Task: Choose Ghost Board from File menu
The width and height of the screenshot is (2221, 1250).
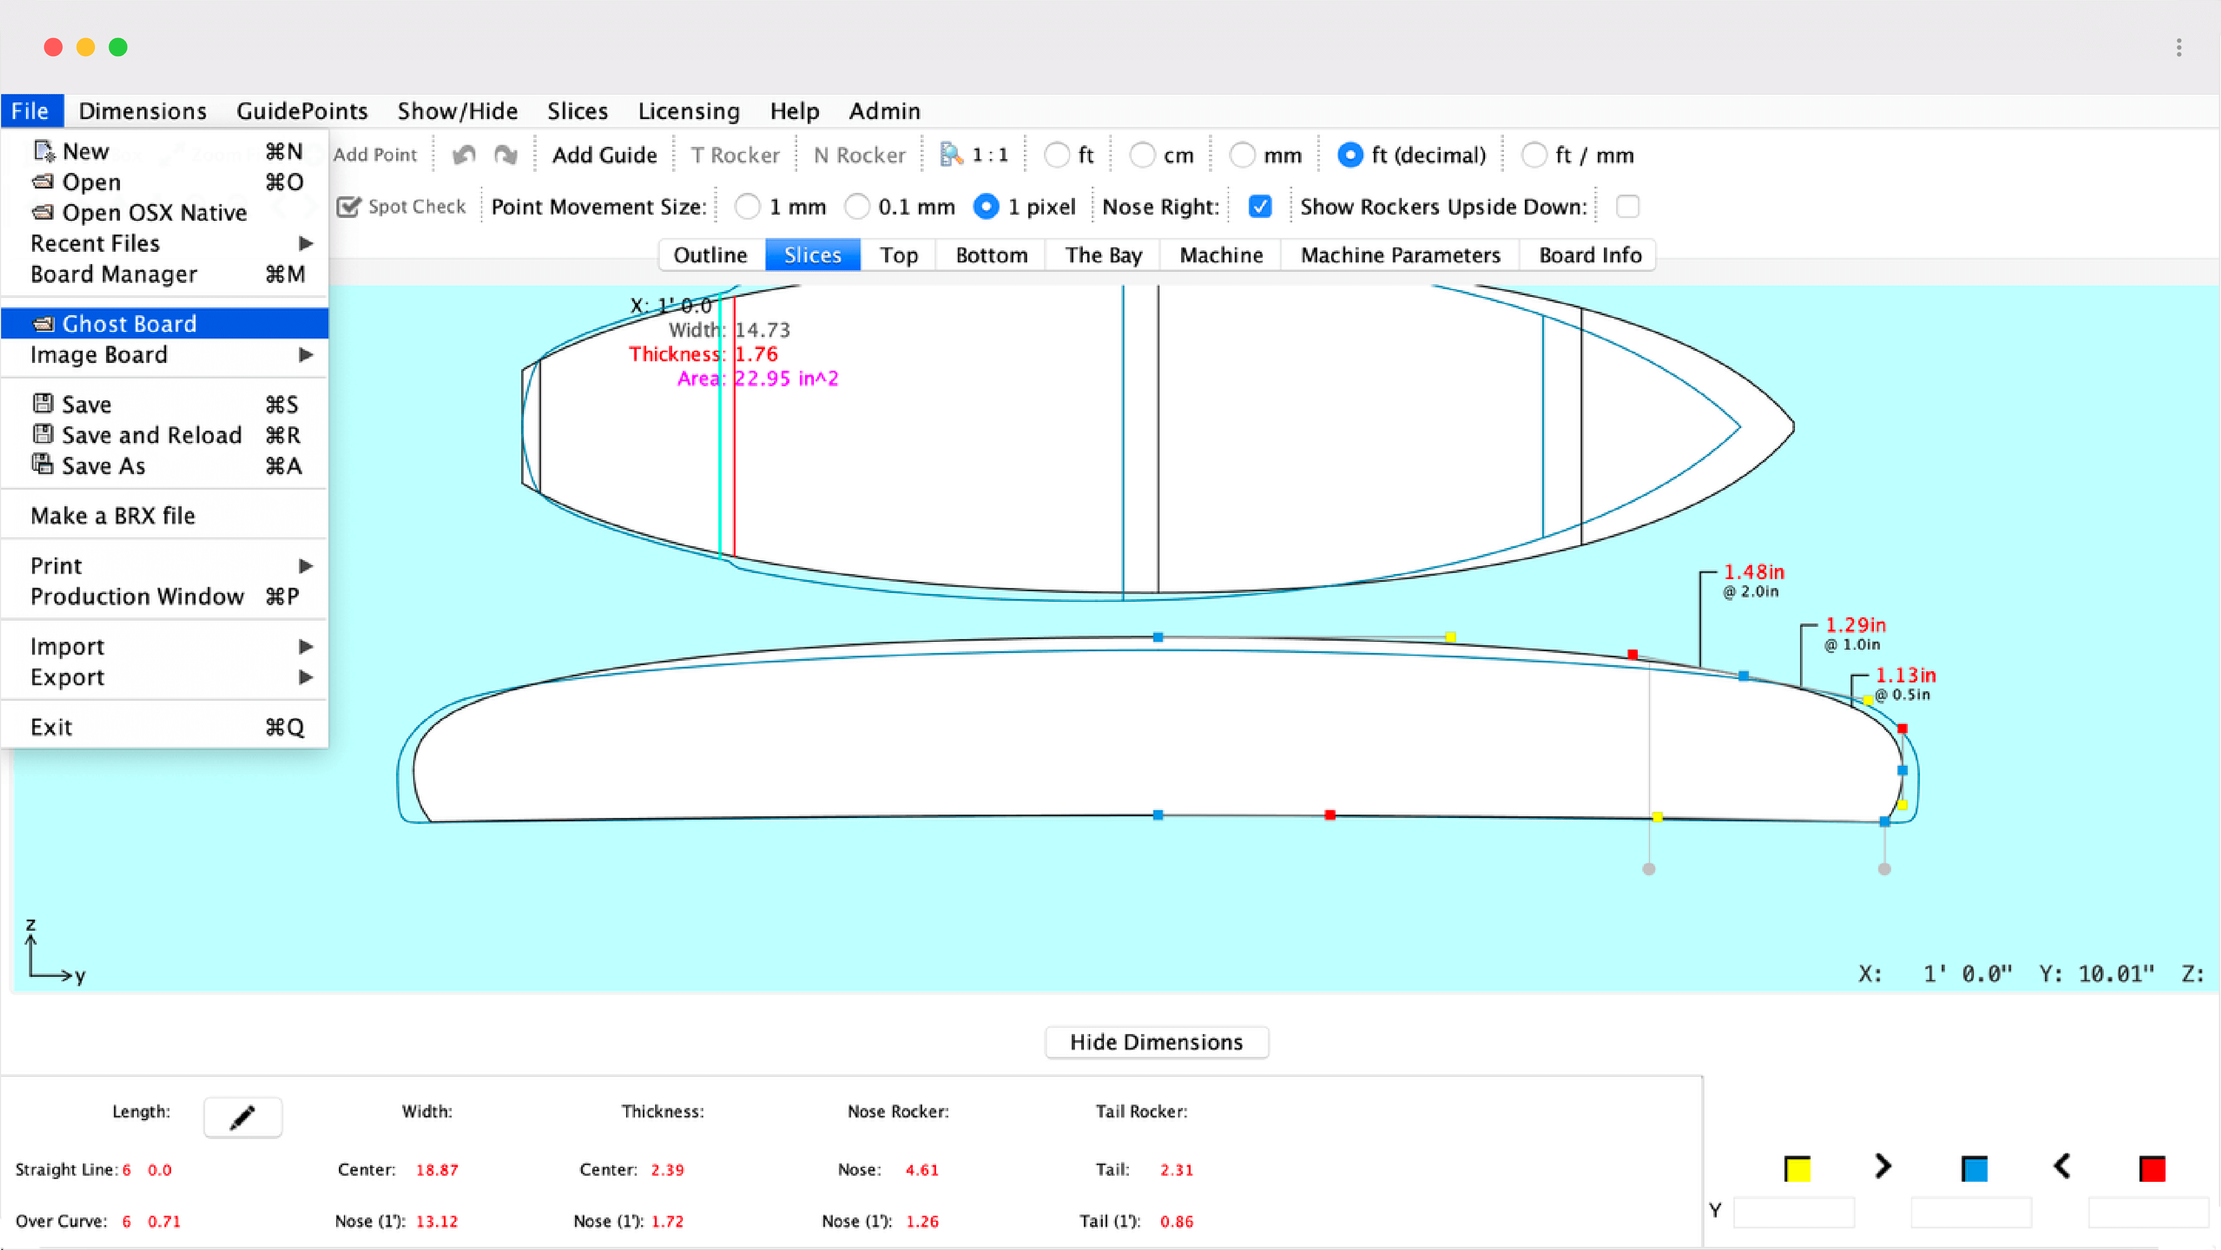Action: click(129, 323)
